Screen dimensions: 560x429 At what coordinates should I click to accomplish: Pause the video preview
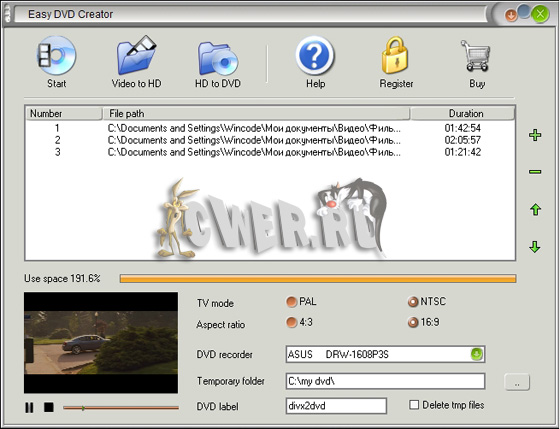click(29, 407)
